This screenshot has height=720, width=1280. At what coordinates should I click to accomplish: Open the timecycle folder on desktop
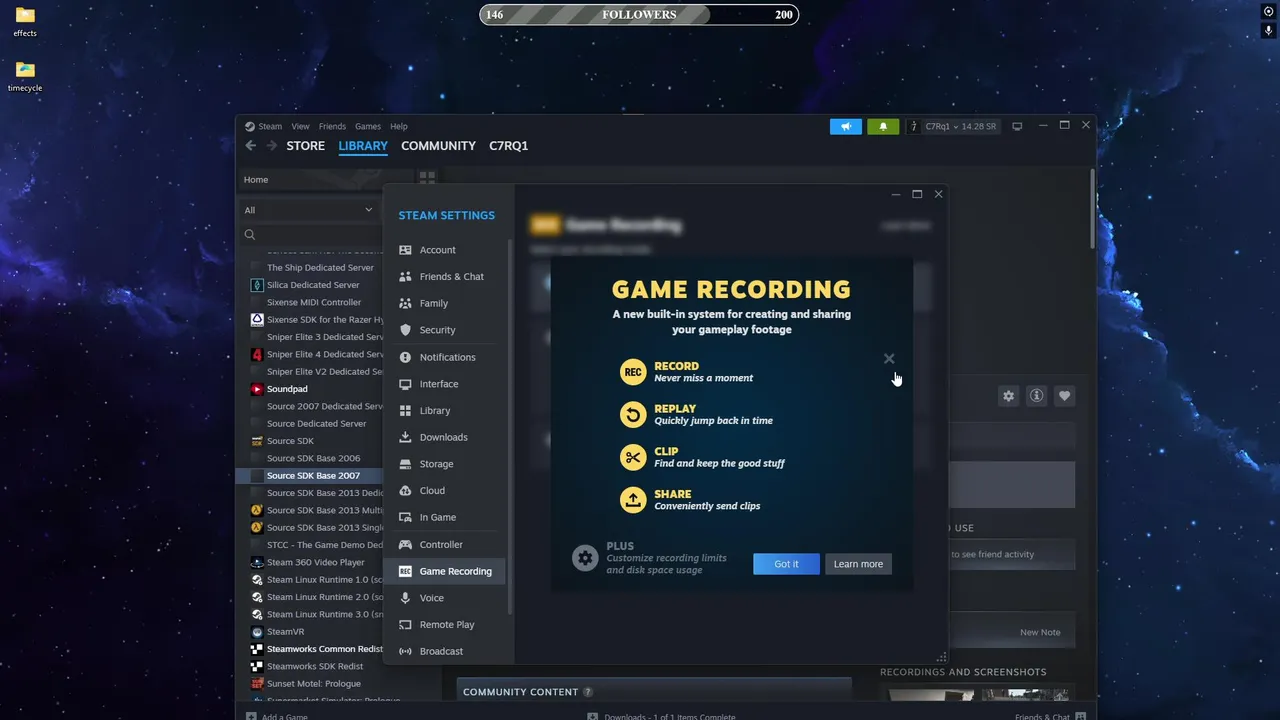(x=25, y=76)
